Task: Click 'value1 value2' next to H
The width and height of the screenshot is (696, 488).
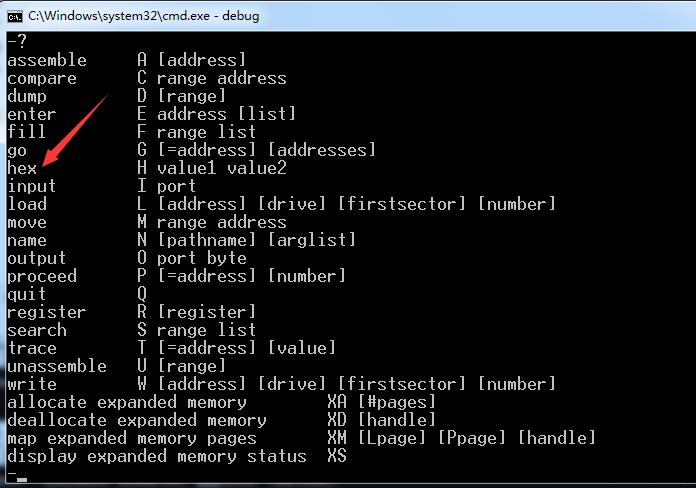Action: coord(222,168)
